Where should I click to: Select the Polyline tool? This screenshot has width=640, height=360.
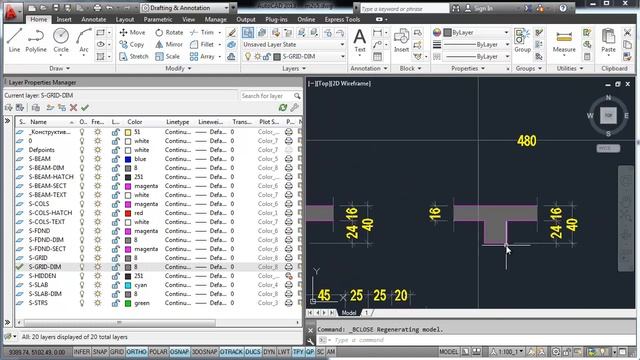pos(36,40)
